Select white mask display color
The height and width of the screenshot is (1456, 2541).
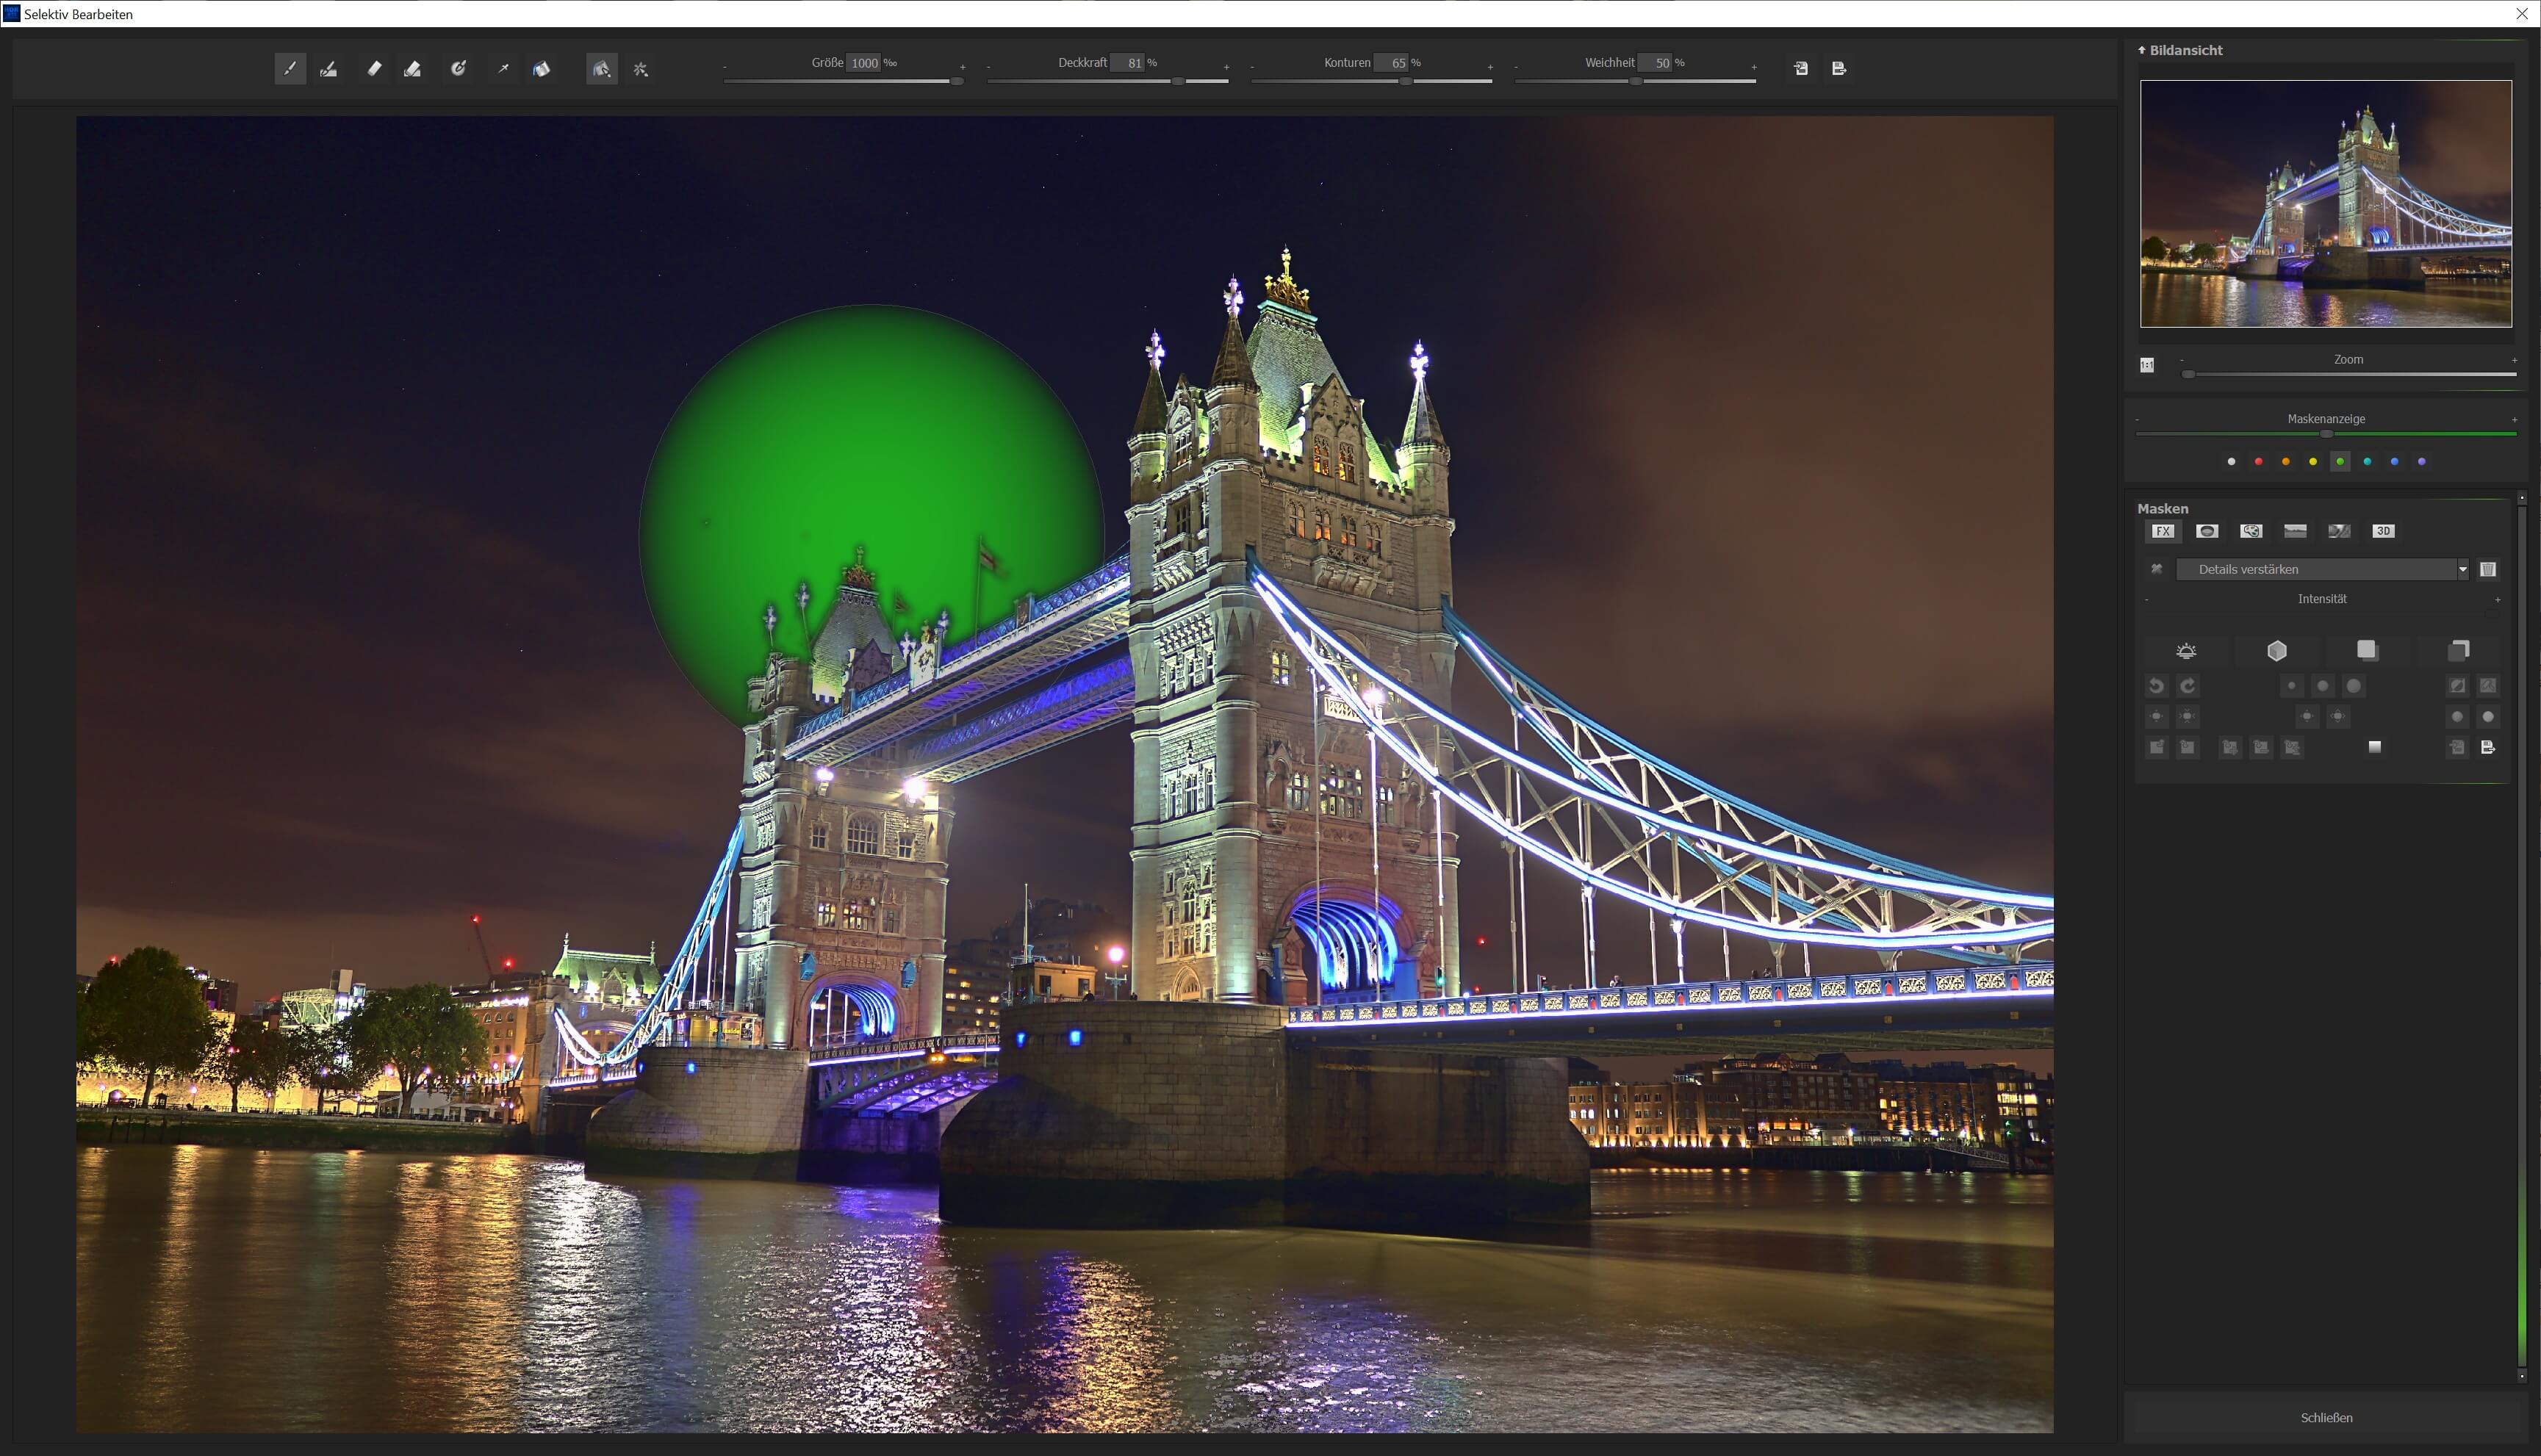tap(2231, 462)
